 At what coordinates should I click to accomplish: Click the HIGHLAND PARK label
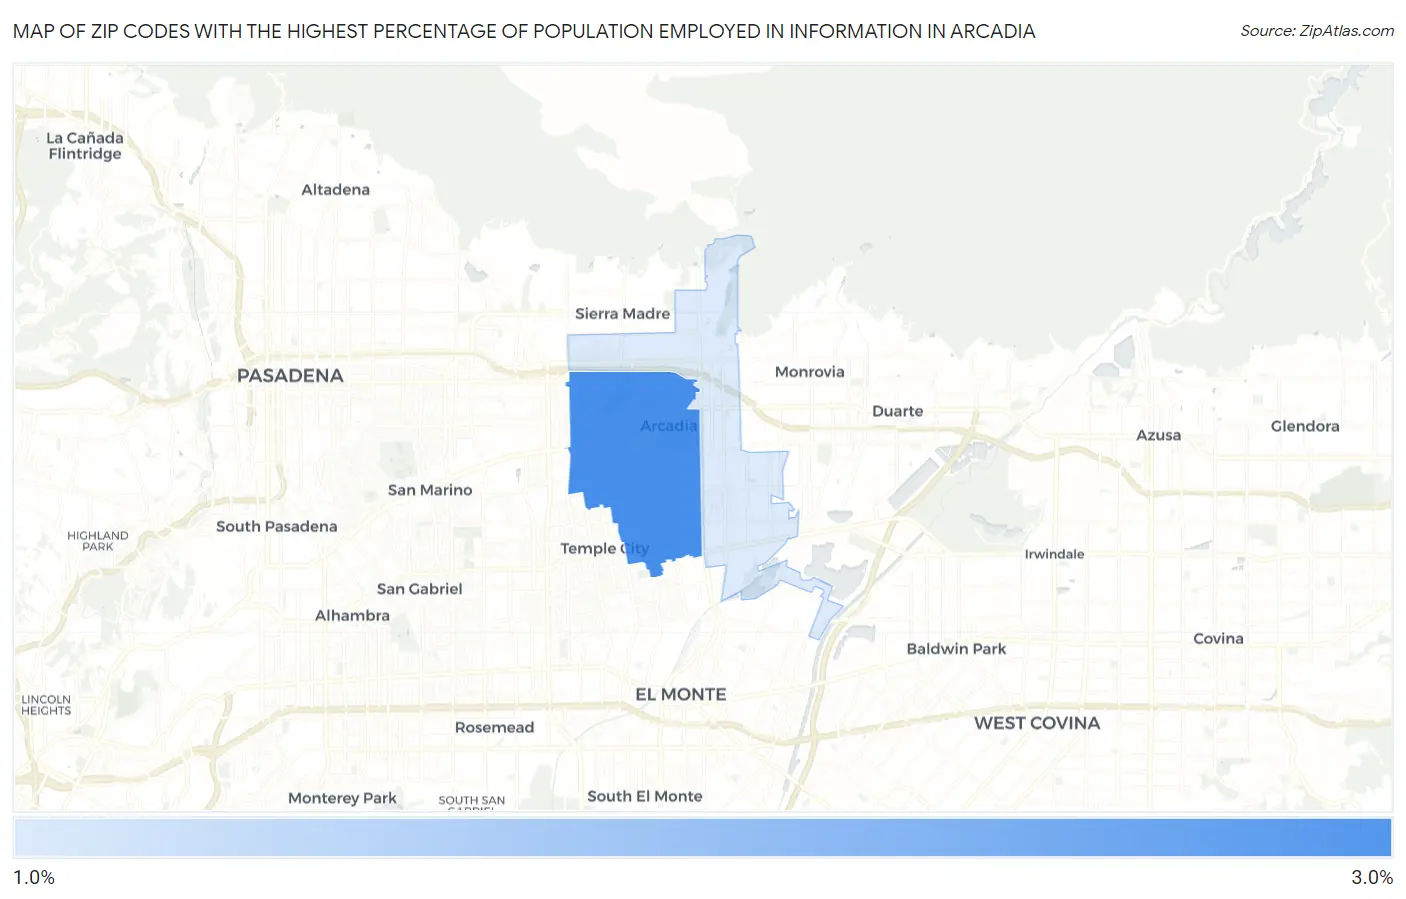(x=98, y=541)
